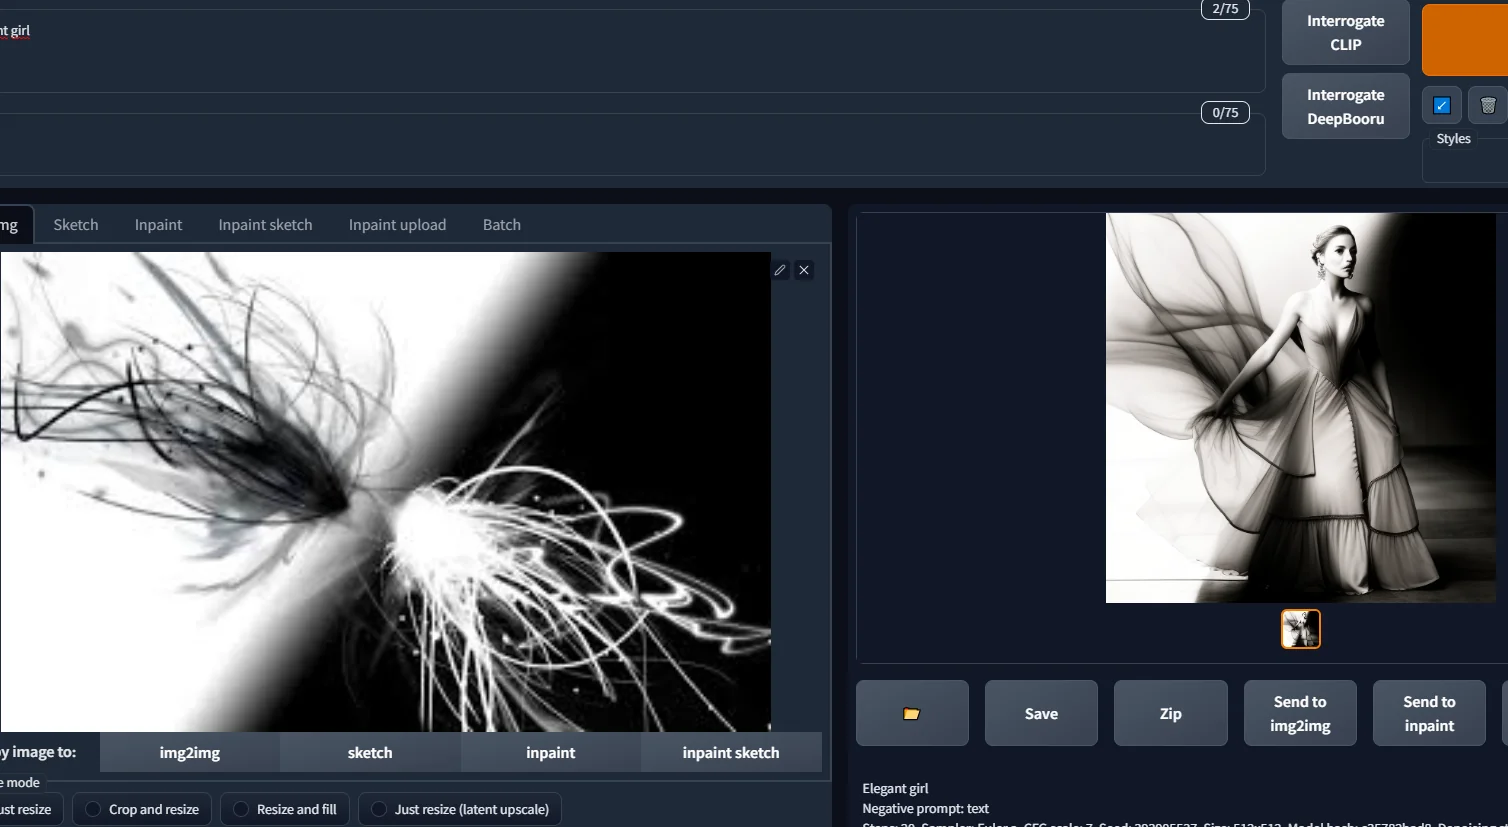Copy image to img2img
The height and width of the screenshot is (827, 1508).
point(190,753)
